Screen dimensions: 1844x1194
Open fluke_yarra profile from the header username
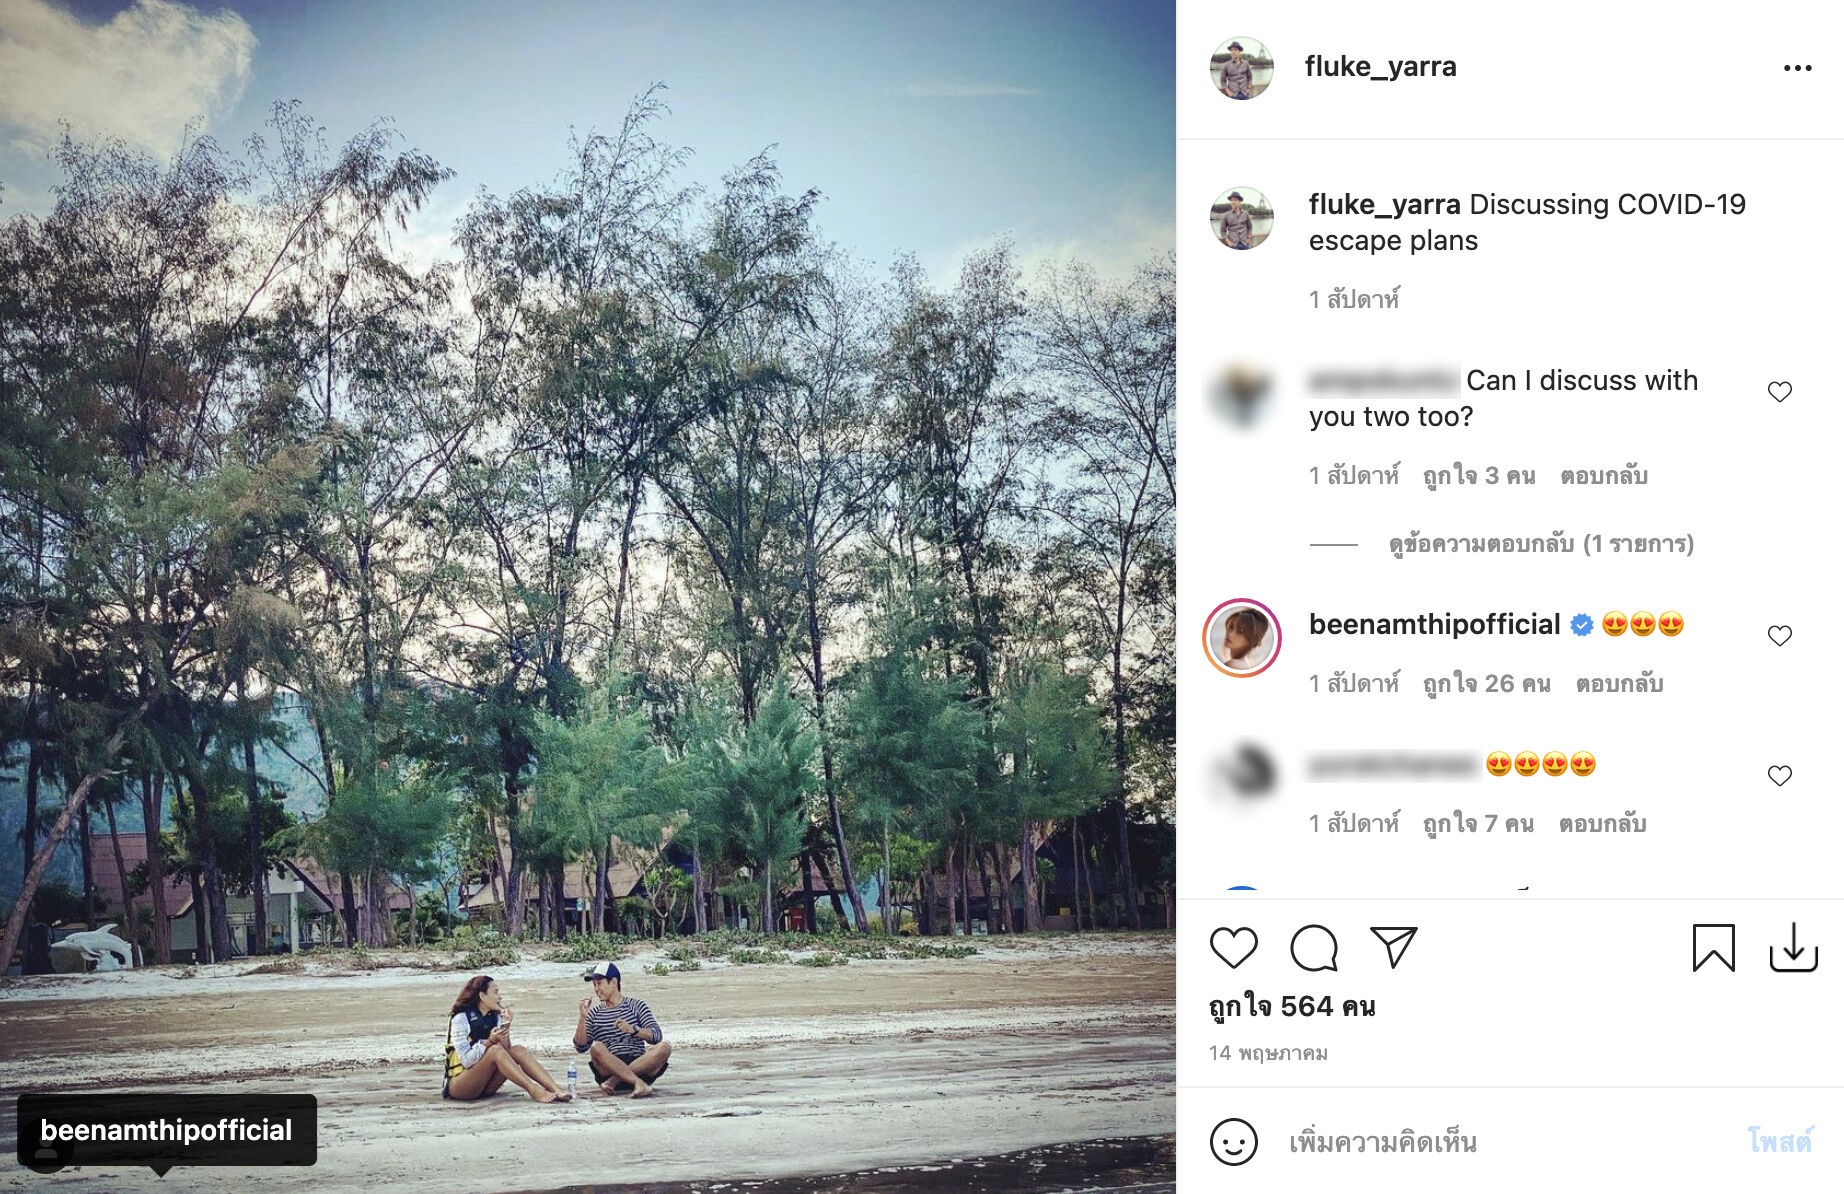[1380, 67]
